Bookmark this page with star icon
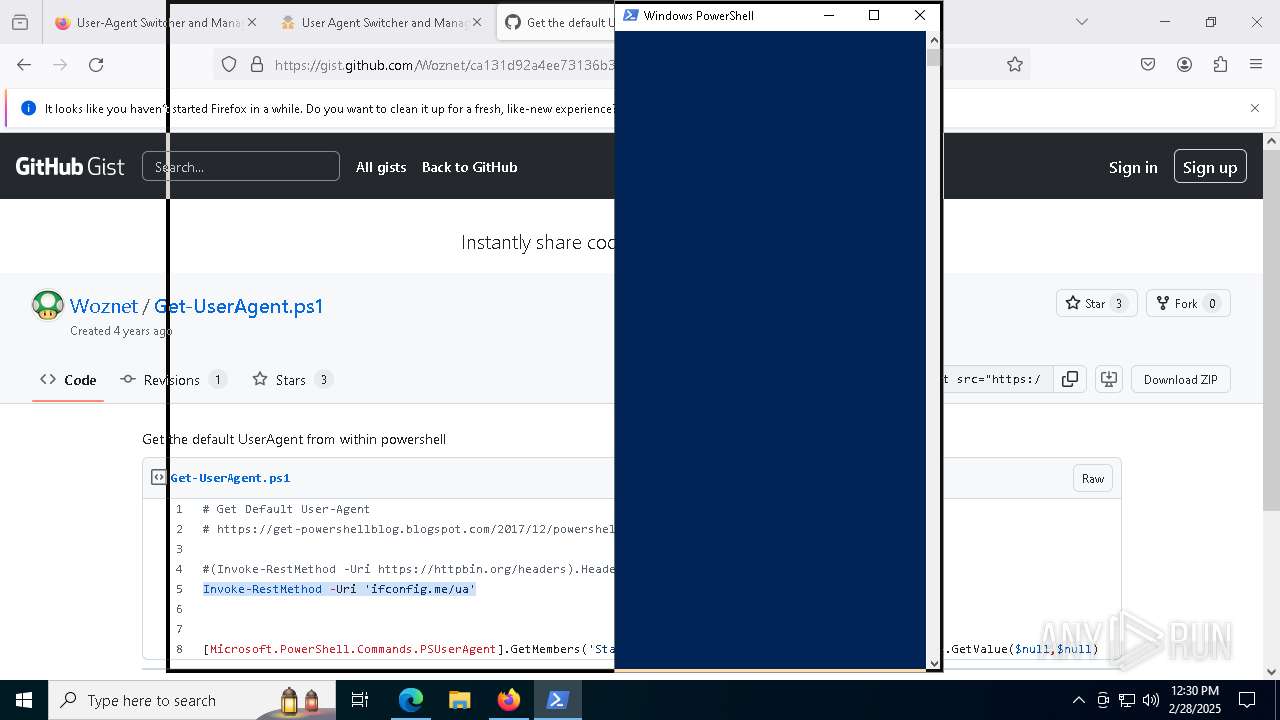 (1015, 64)
